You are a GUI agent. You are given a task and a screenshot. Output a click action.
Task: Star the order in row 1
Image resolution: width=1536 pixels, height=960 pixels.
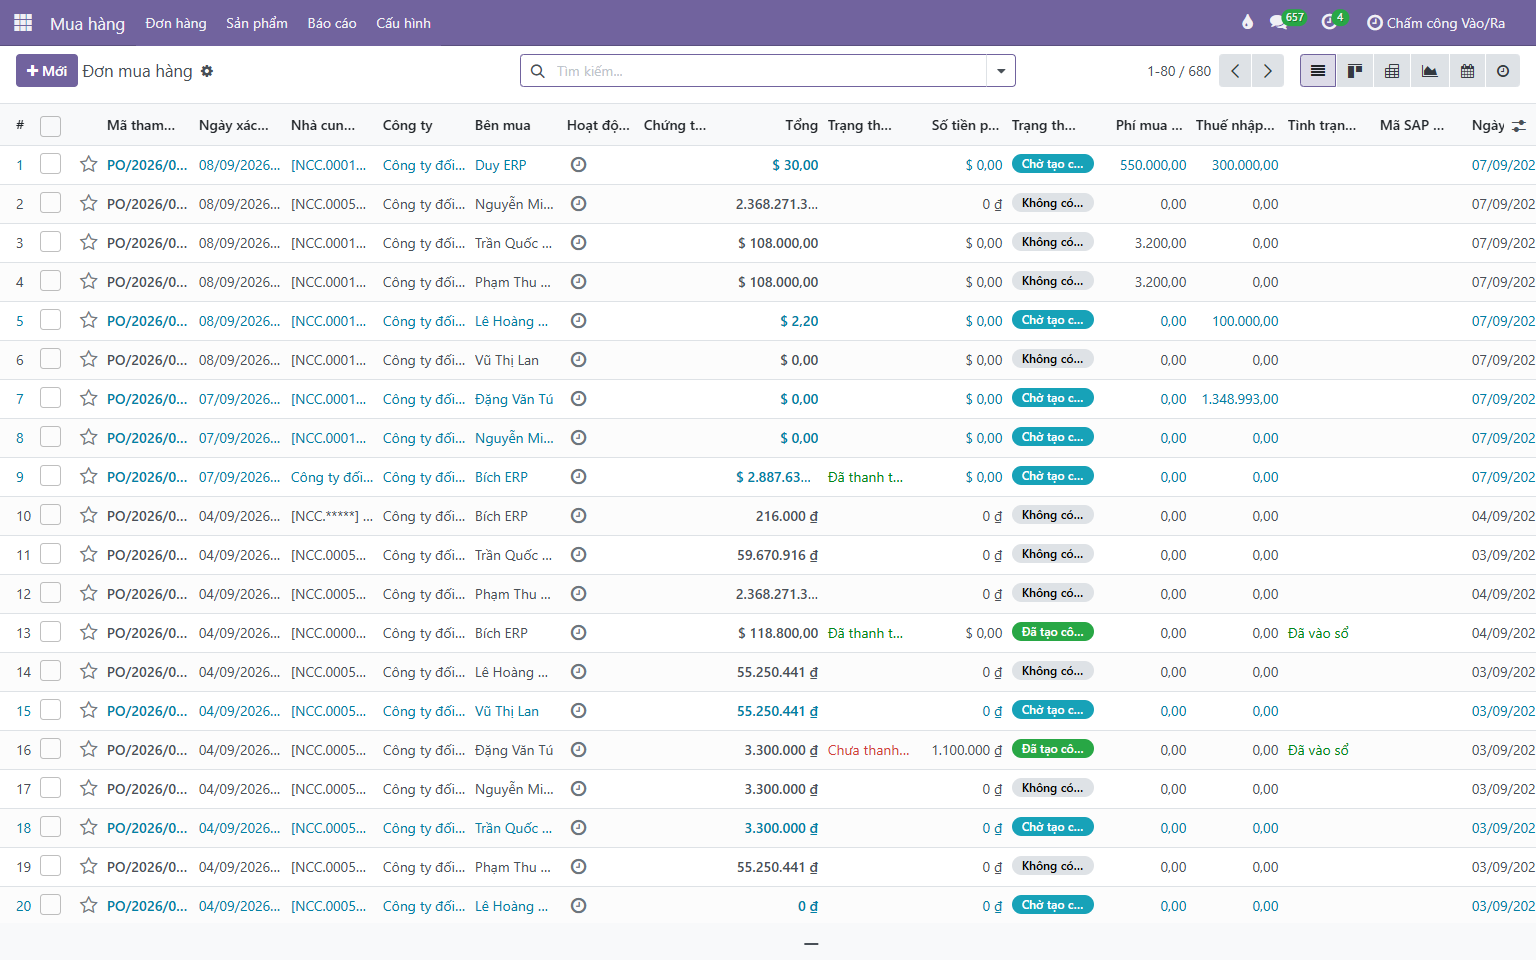[x=89, y=165]
